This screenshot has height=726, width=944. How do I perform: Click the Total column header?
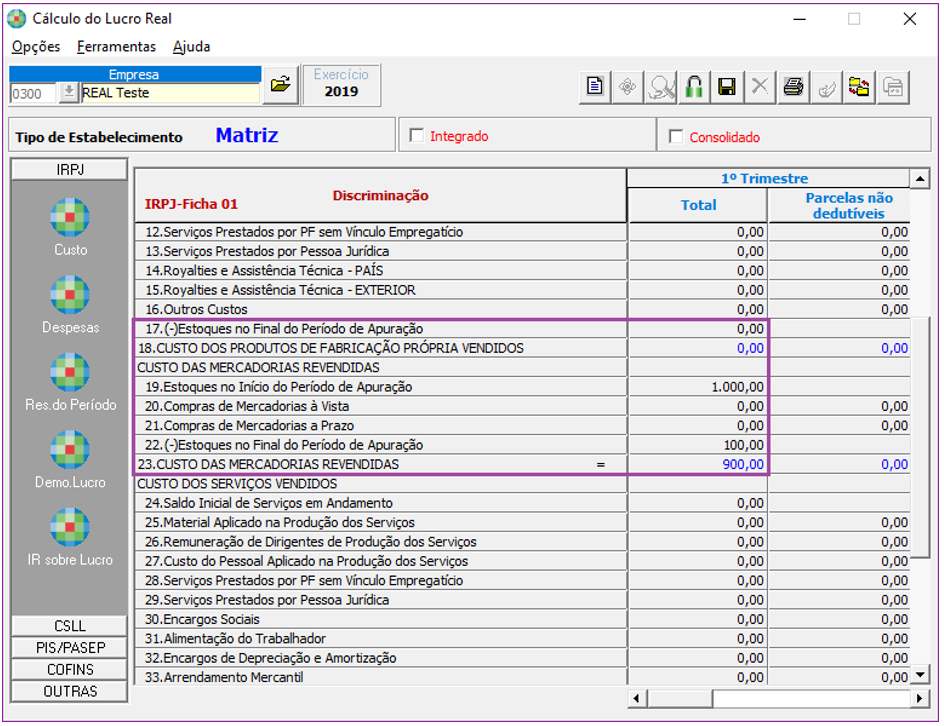click(x=698, y=205)
